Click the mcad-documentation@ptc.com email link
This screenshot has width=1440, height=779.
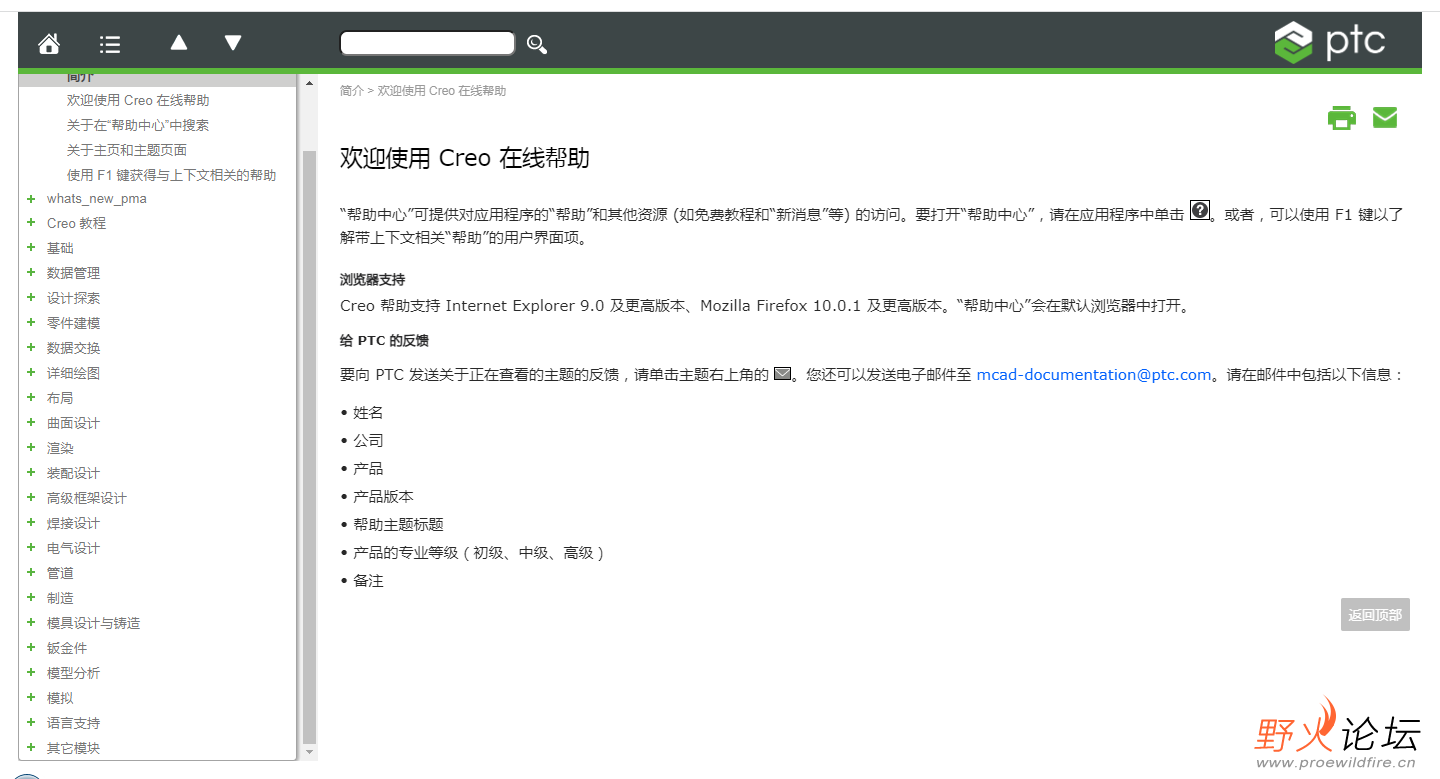pyautogui.click(x=1094, y=375)
